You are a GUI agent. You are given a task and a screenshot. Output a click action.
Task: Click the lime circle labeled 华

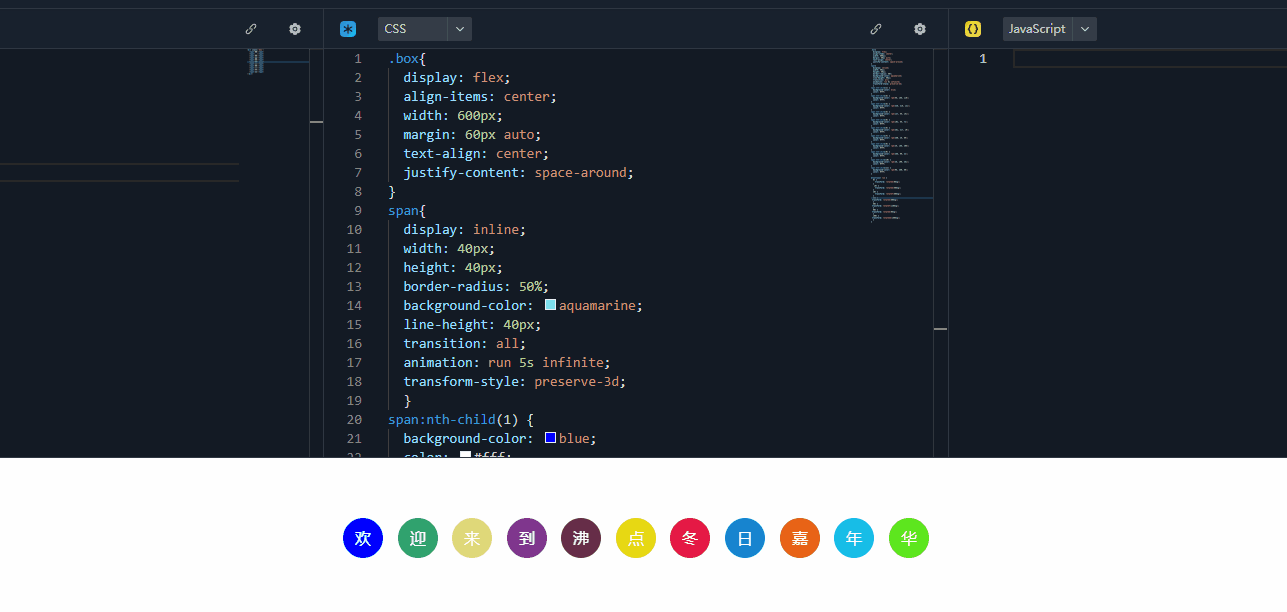point(909,538)
